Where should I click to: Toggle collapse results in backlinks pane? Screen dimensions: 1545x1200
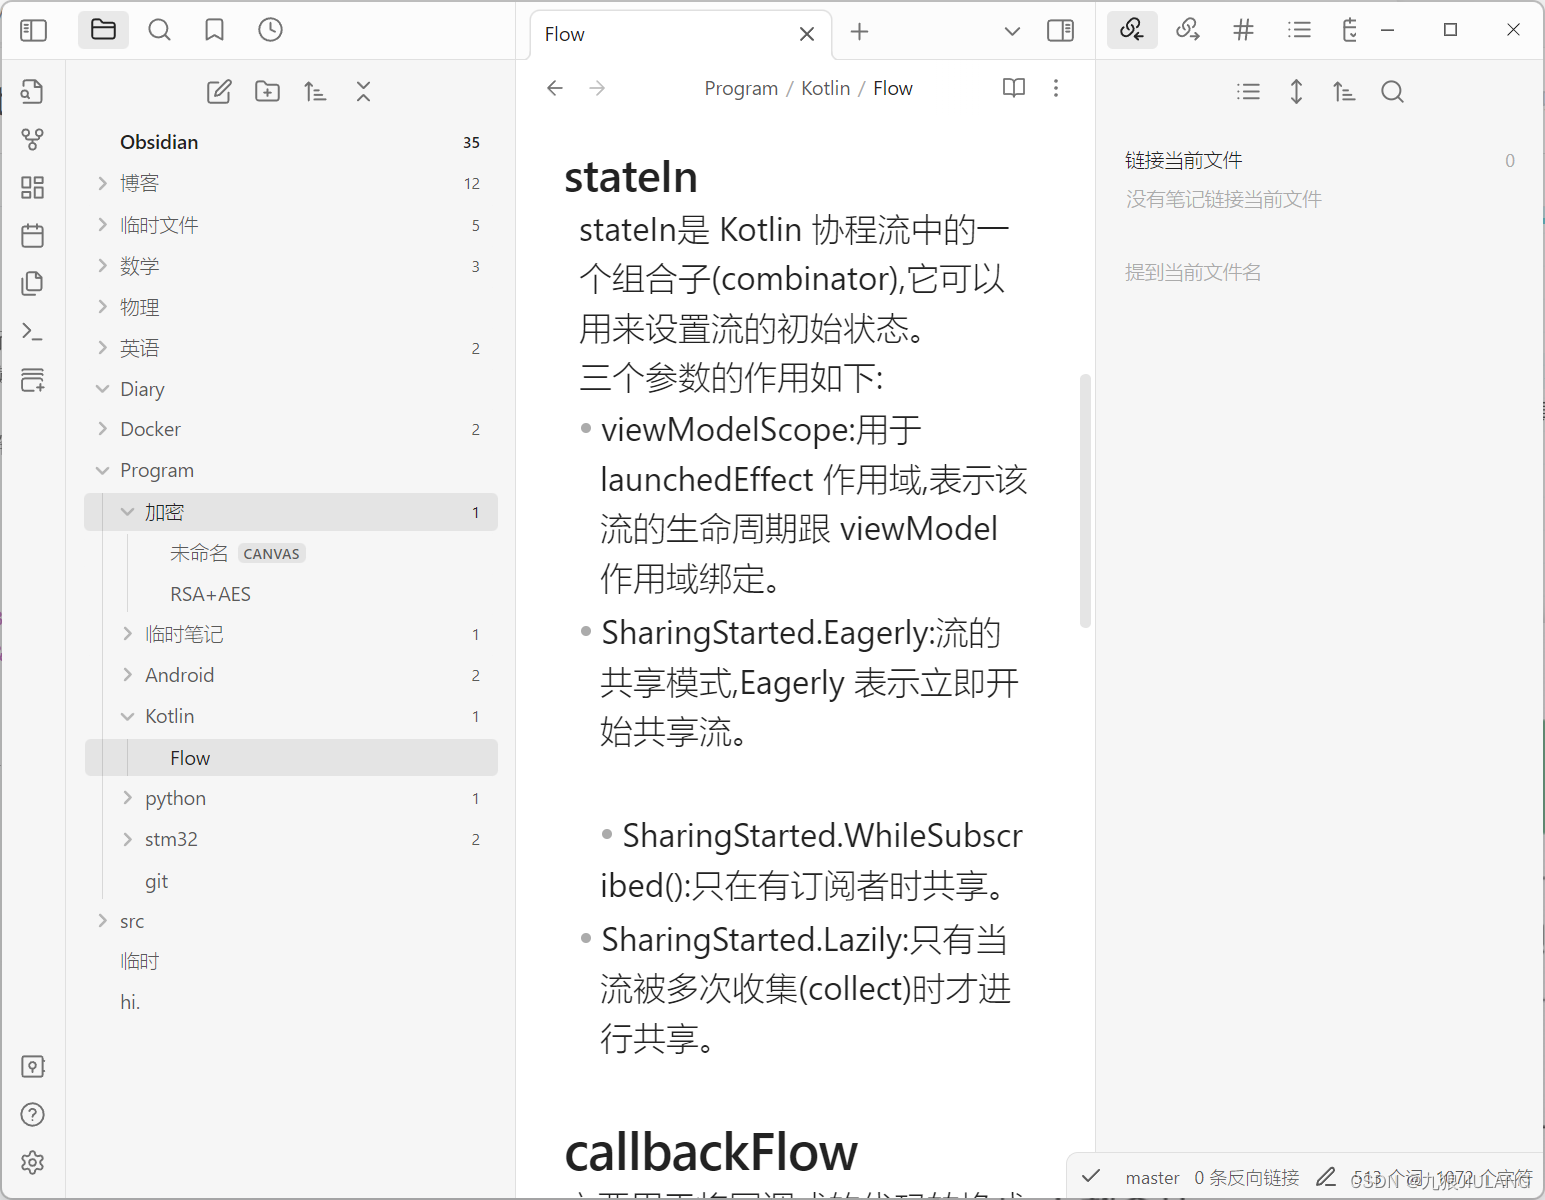1248,92
